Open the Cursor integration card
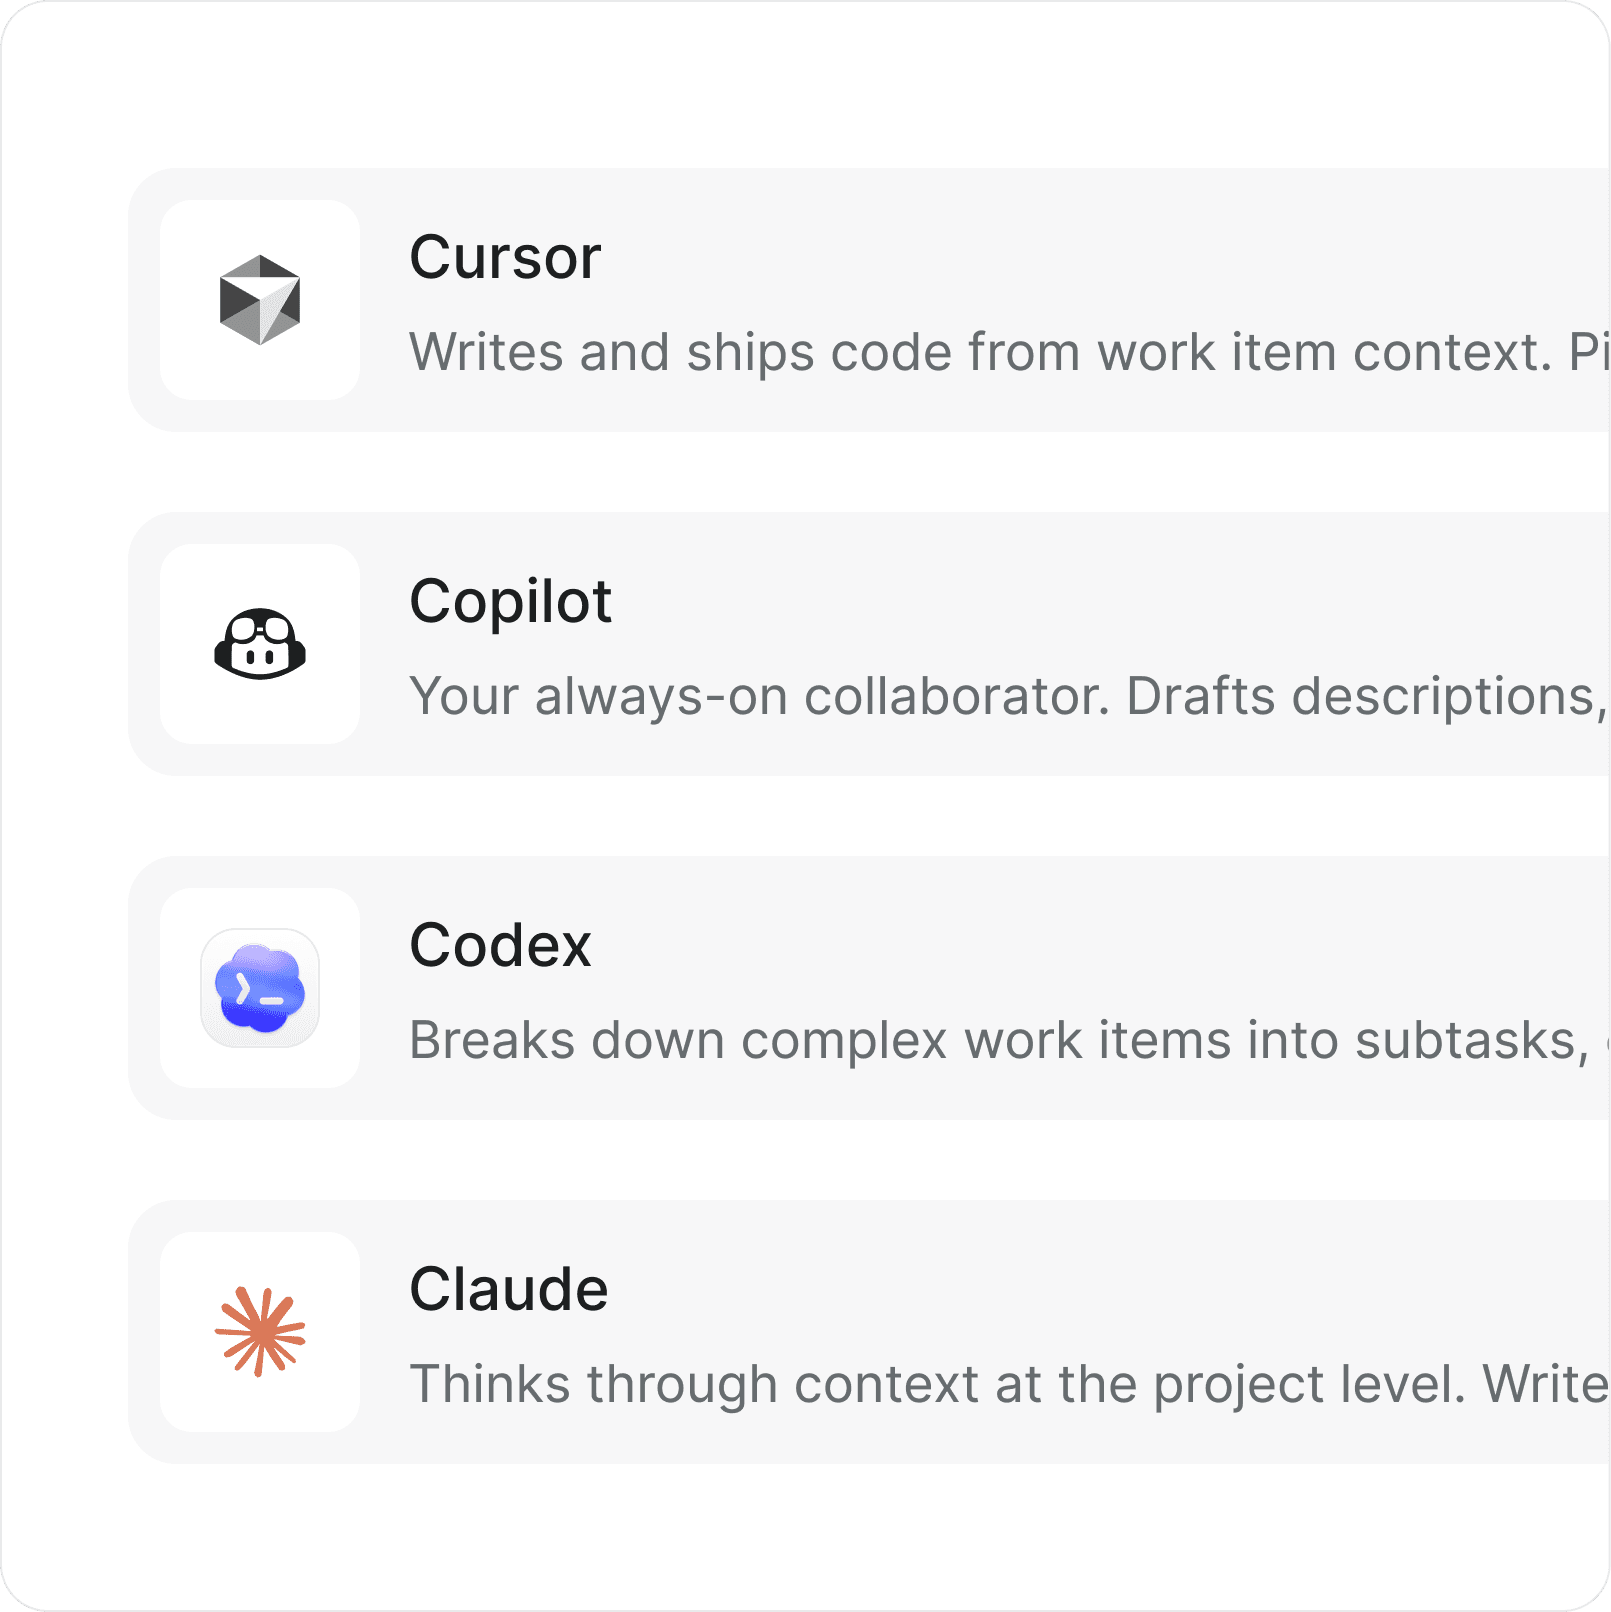 [x=800, y=298]
